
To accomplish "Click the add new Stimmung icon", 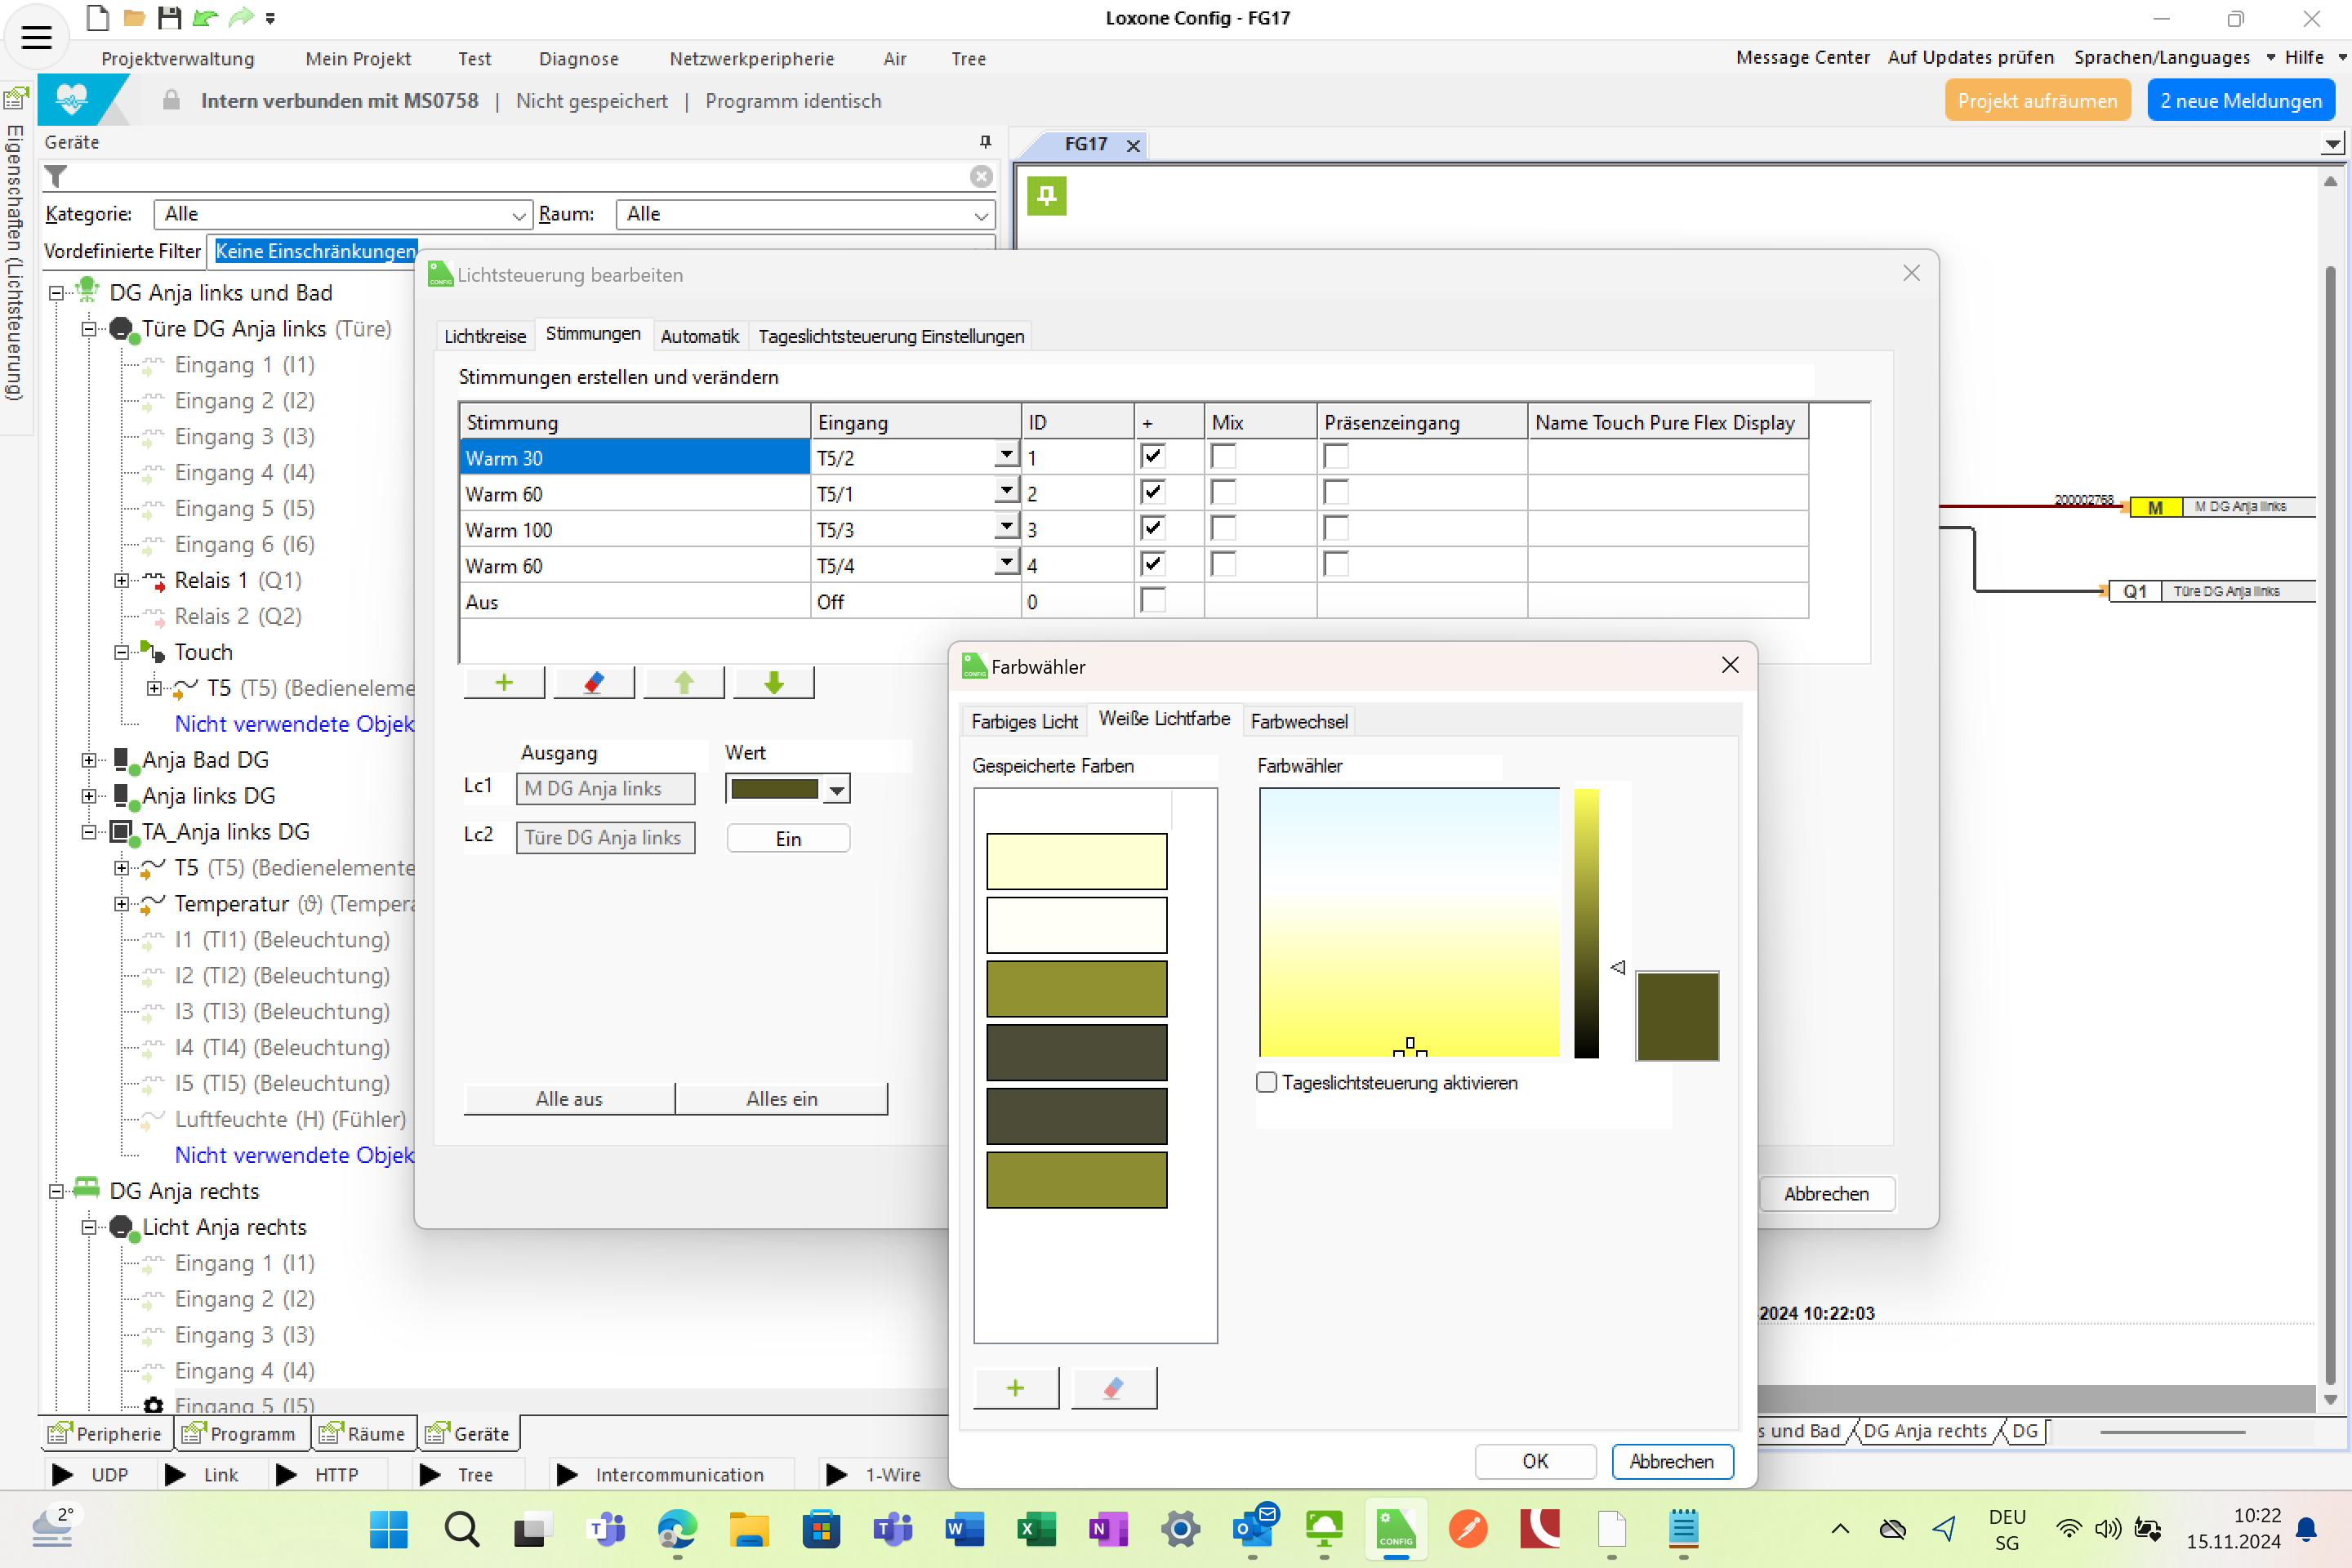I will (504, 683).
